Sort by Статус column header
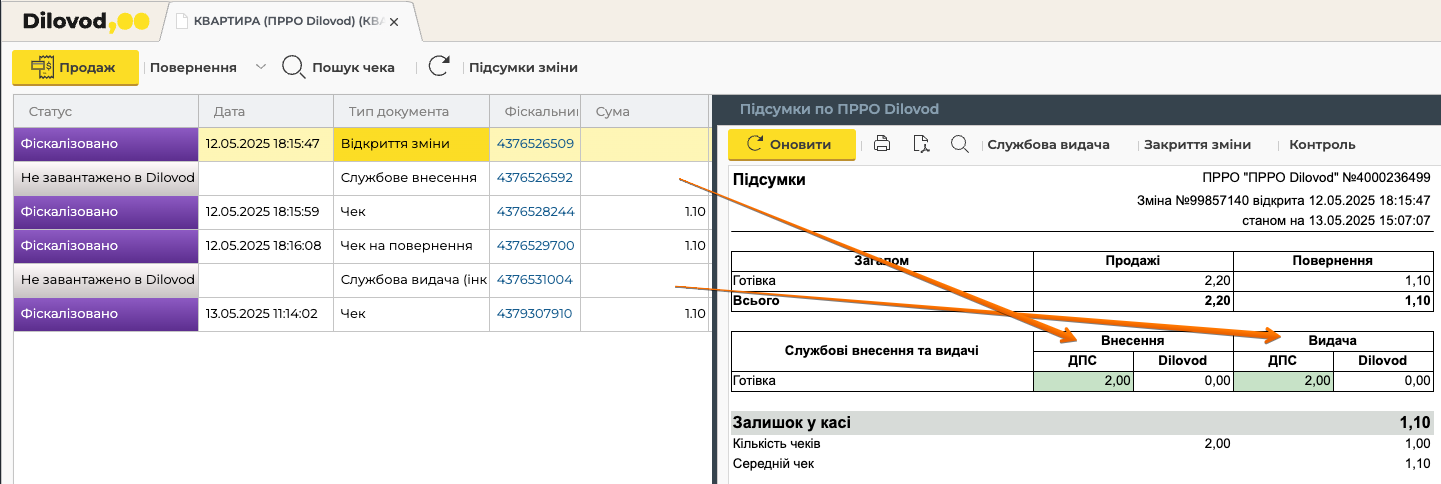Screen dimensions: 1441x484 click(106, 111)
